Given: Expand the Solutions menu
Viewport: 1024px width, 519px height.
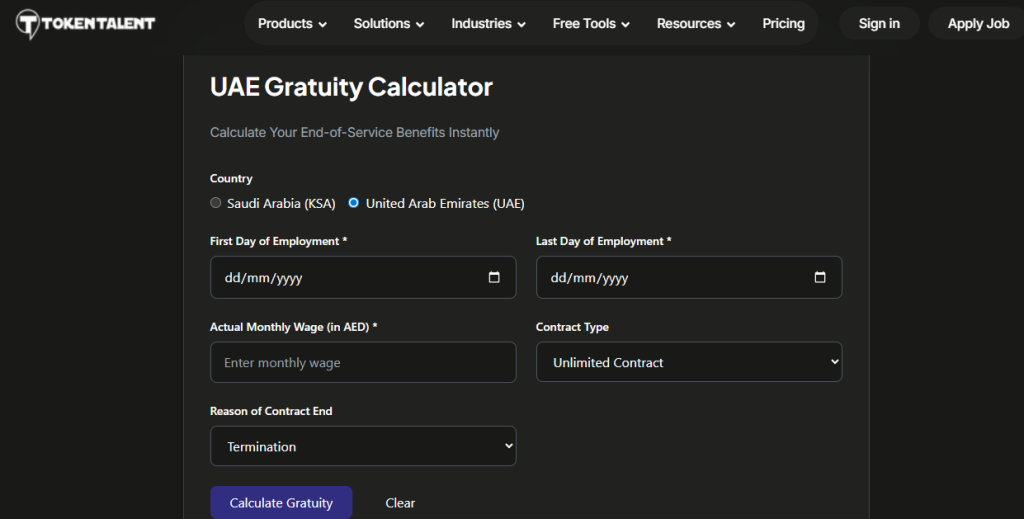Looking at the screenshot, I should (x=389, y=23).
